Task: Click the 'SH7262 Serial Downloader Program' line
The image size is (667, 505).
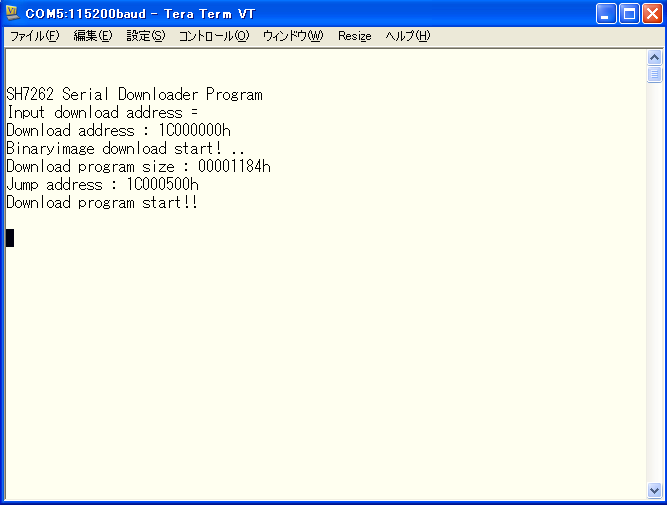Action: (134, 94)
